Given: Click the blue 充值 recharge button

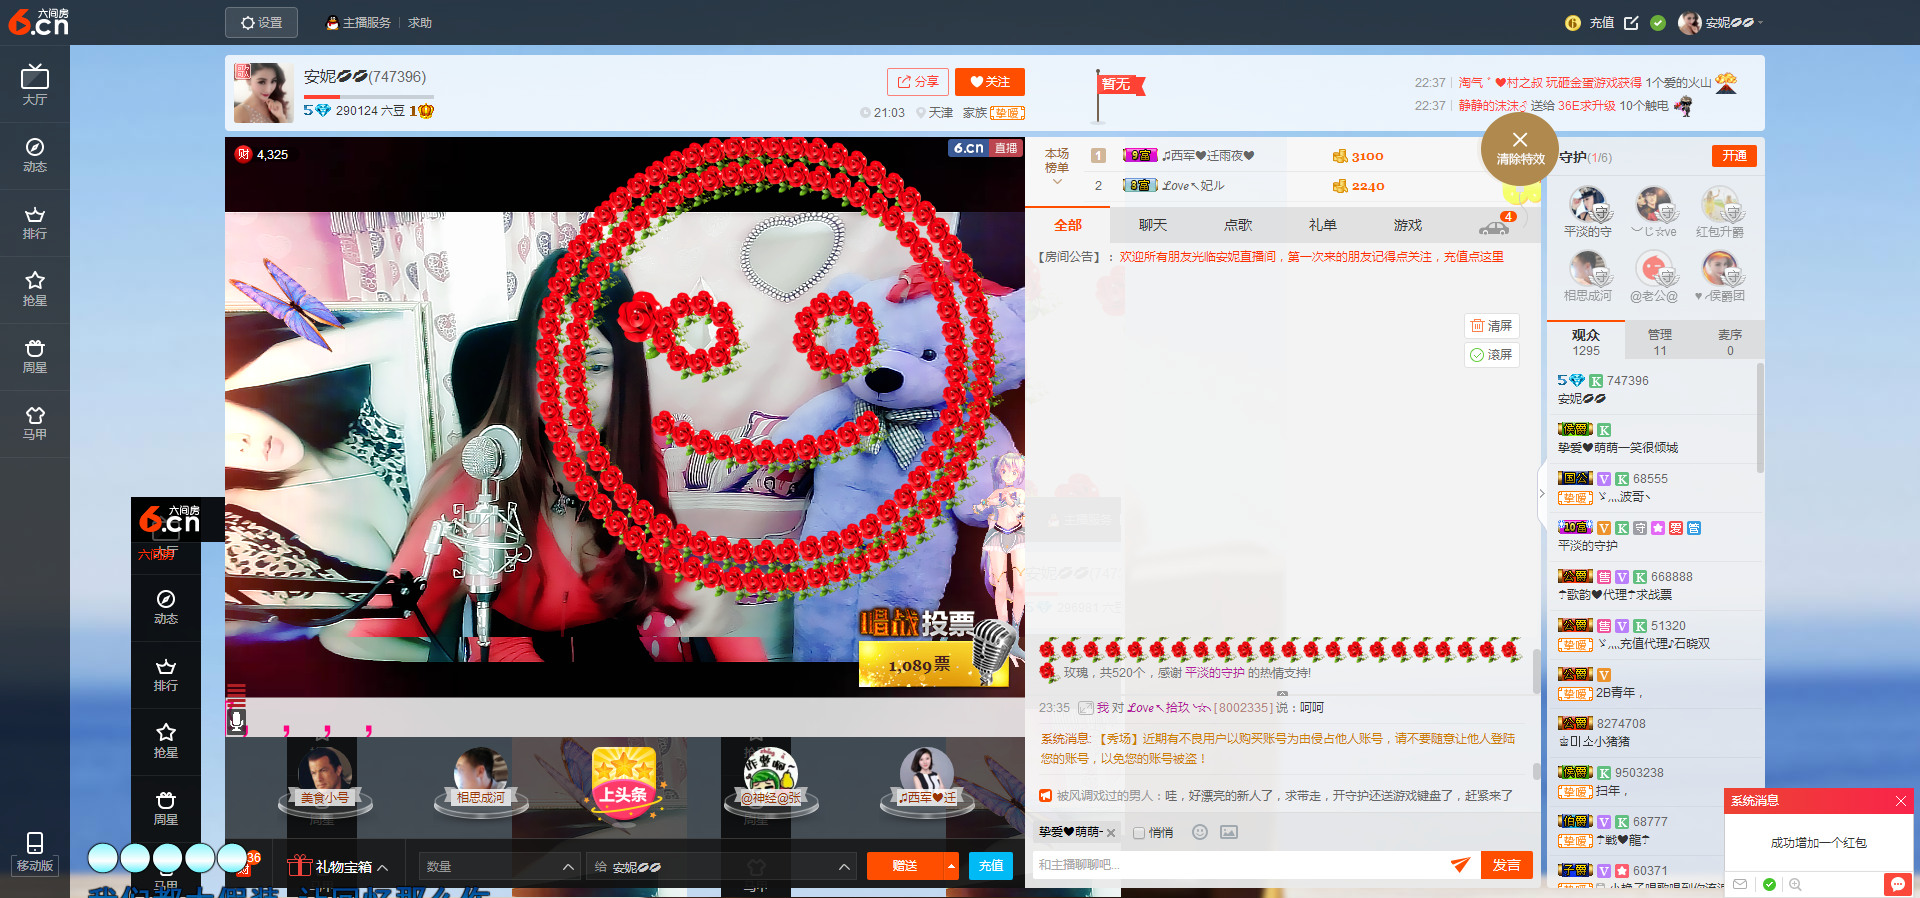Looking at the screenshot, I should pyautogui.click(x=991, y=866).
